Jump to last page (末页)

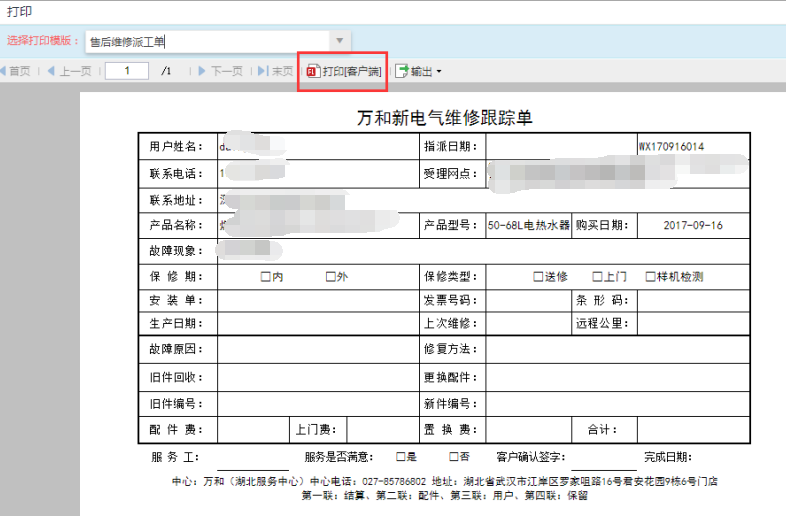(275, 72)
